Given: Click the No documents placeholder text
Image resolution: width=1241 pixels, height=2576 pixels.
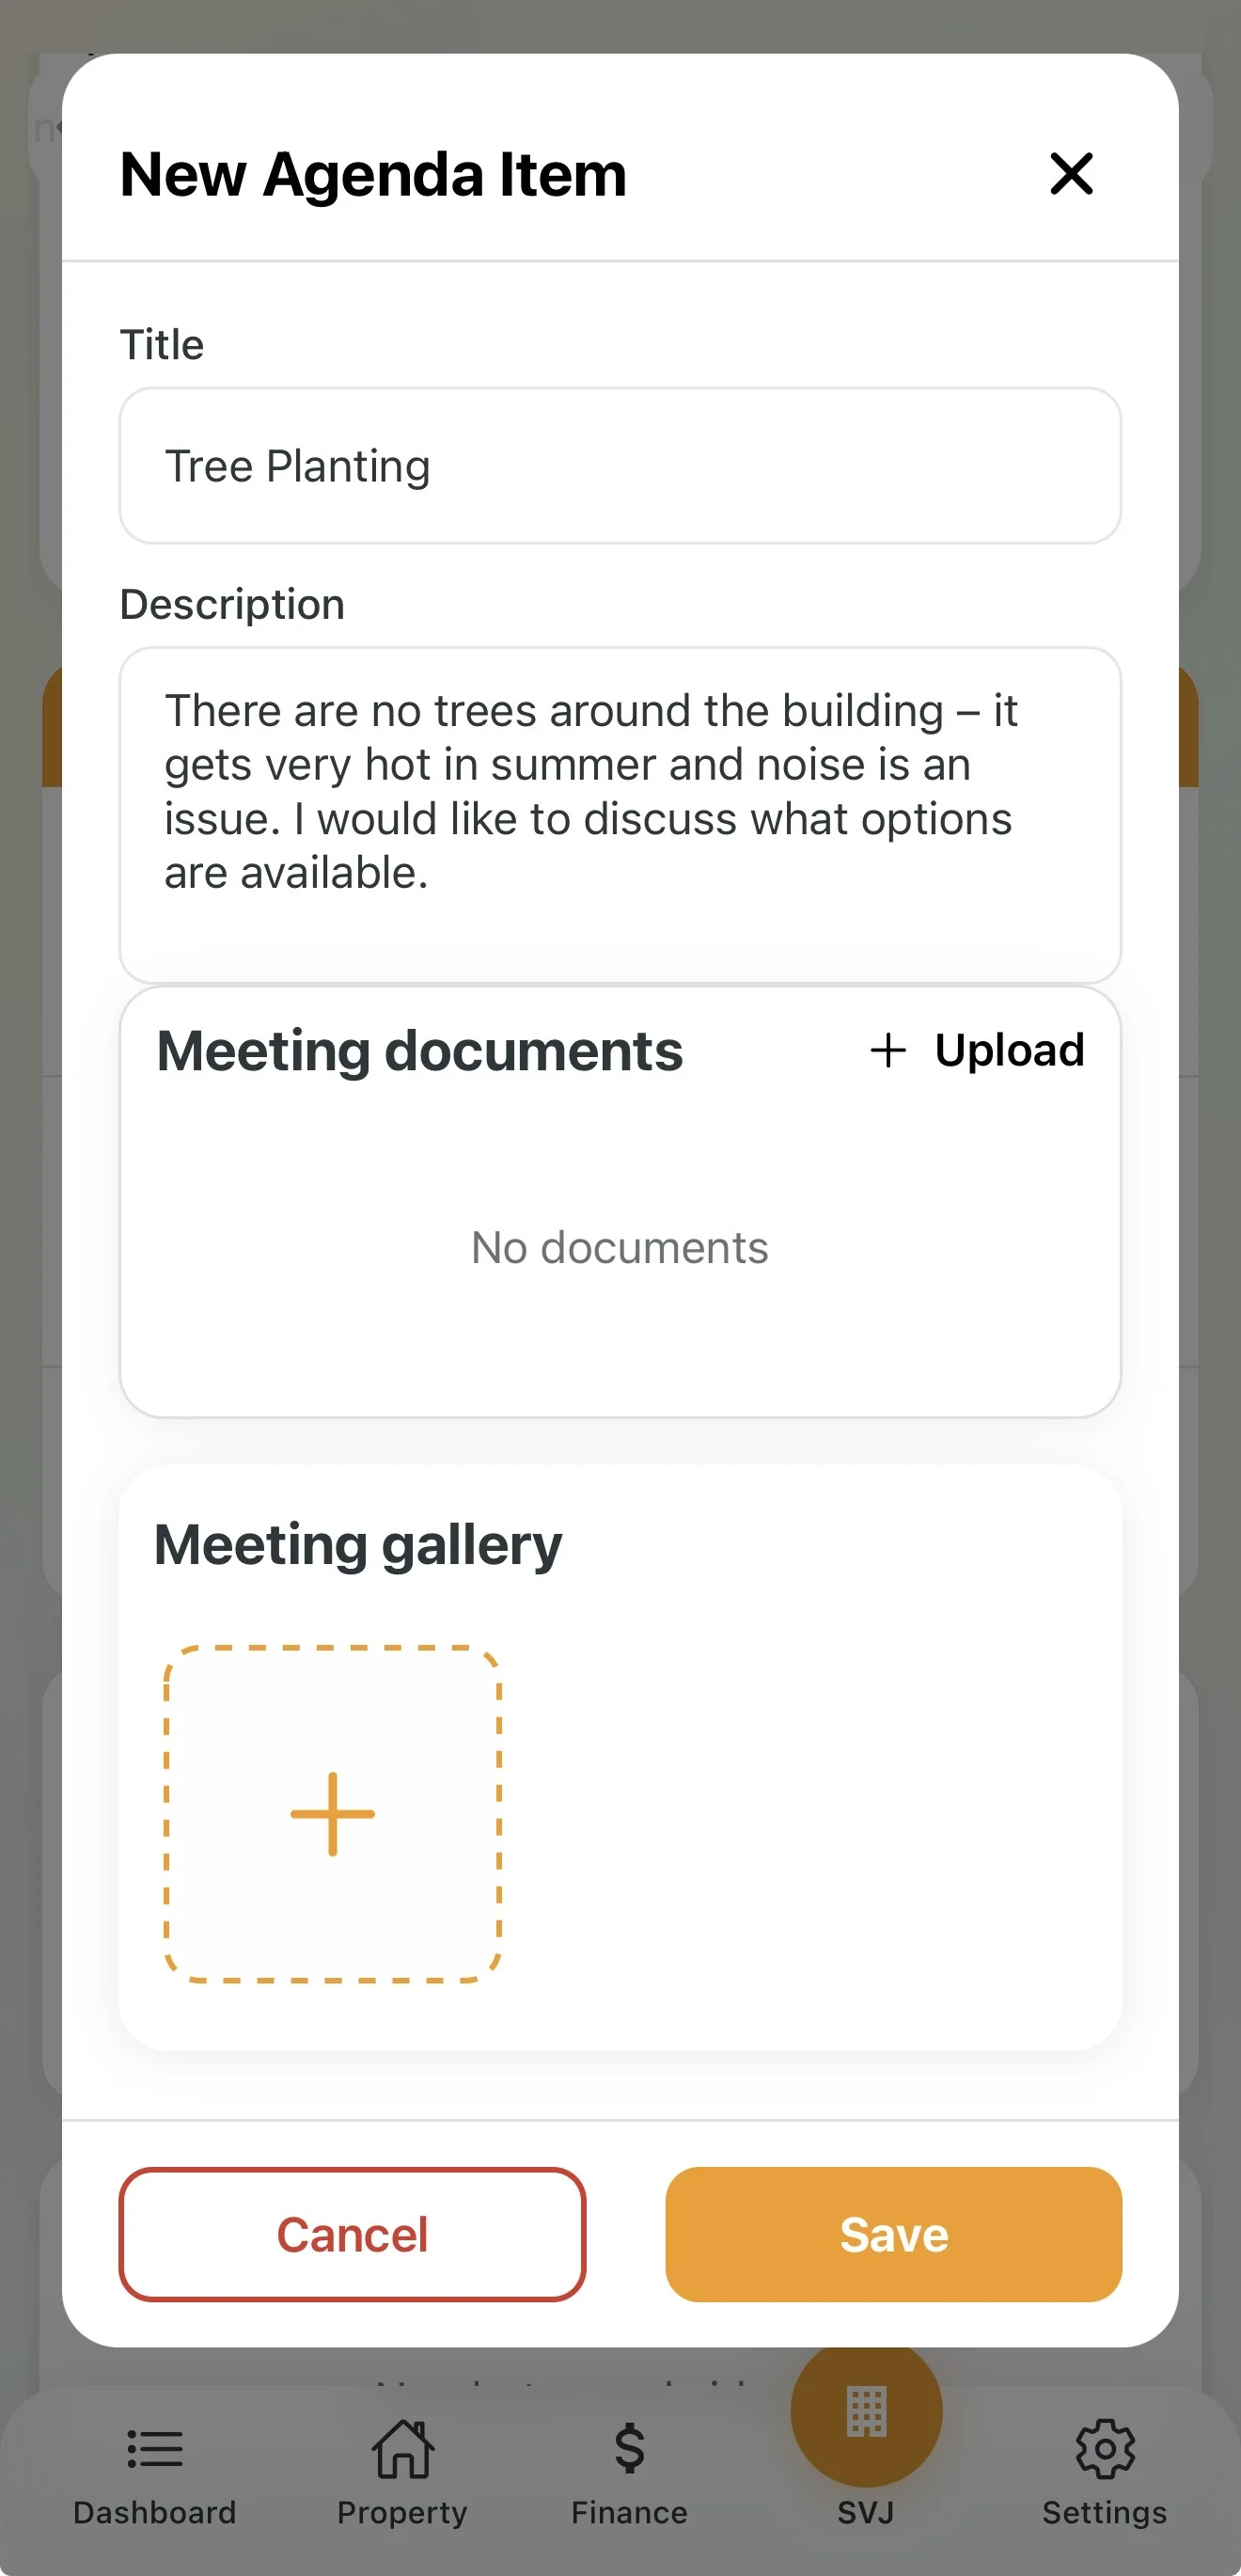Looking at the screenshot, I should pos(620,1248).
